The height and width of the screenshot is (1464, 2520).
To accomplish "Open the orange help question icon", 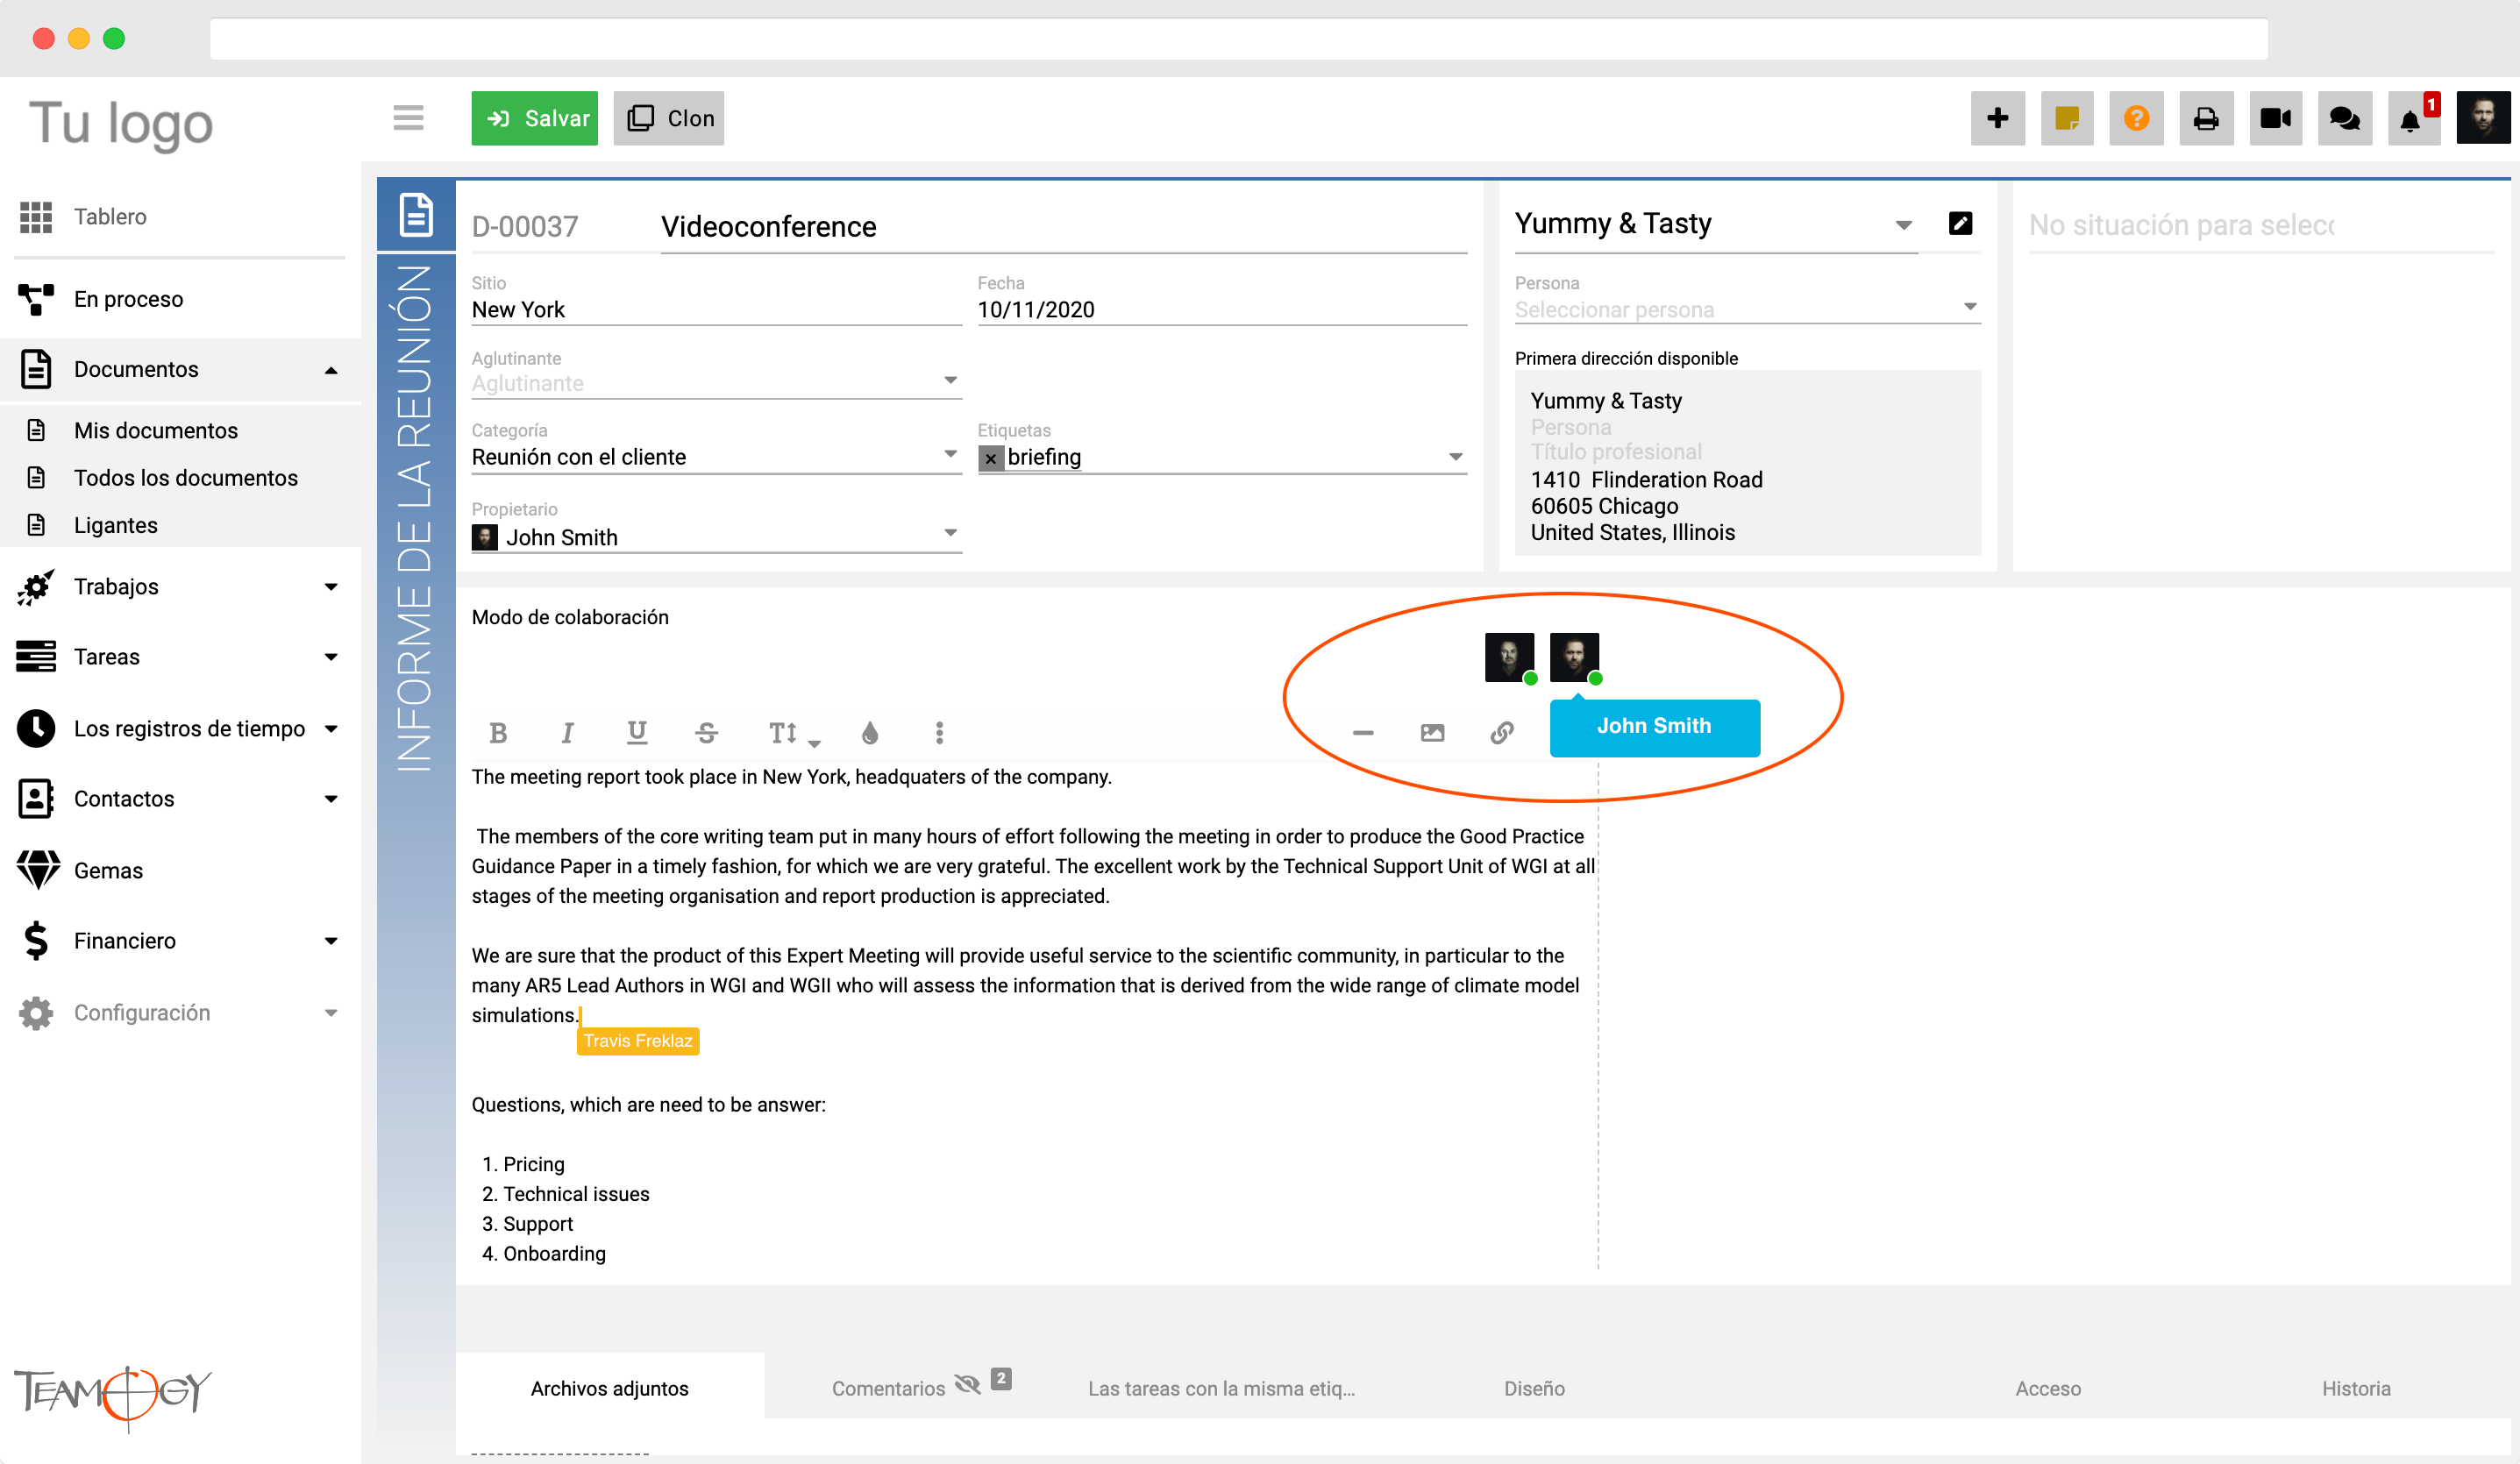I will [x=2136, y=118].
